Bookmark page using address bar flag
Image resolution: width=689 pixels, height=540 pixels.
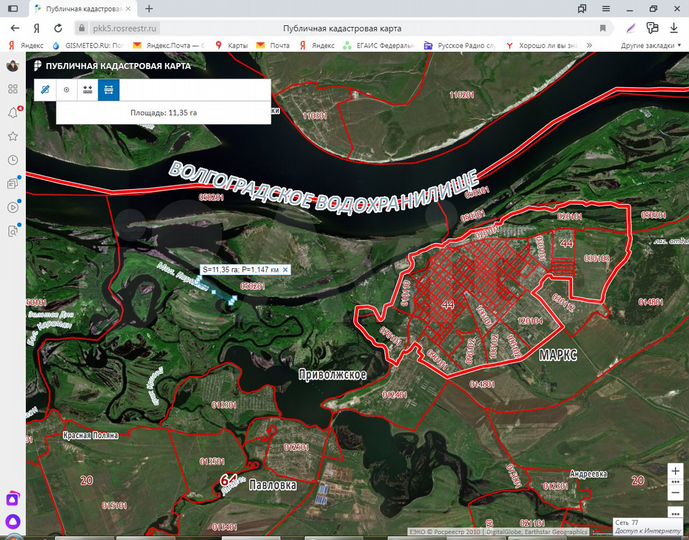coord(603,28)
